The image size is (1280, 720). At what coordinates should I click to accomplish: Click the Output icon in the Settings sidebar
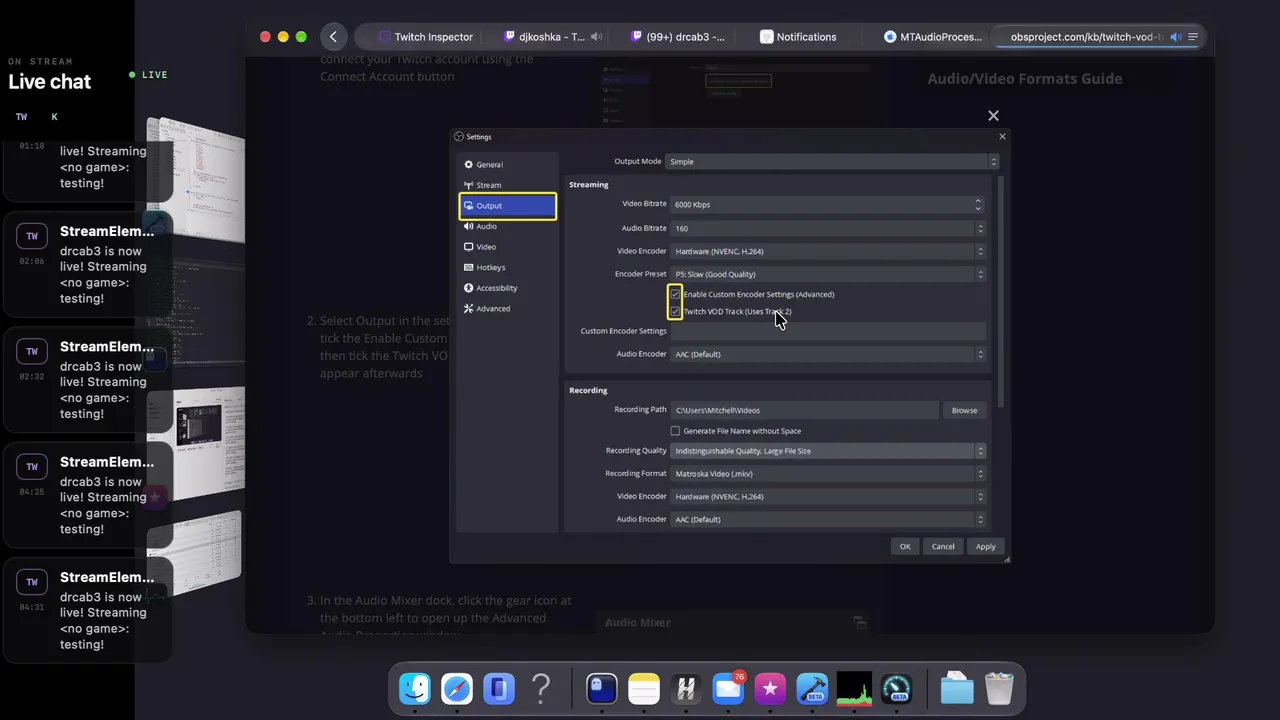tap(468, 206)
